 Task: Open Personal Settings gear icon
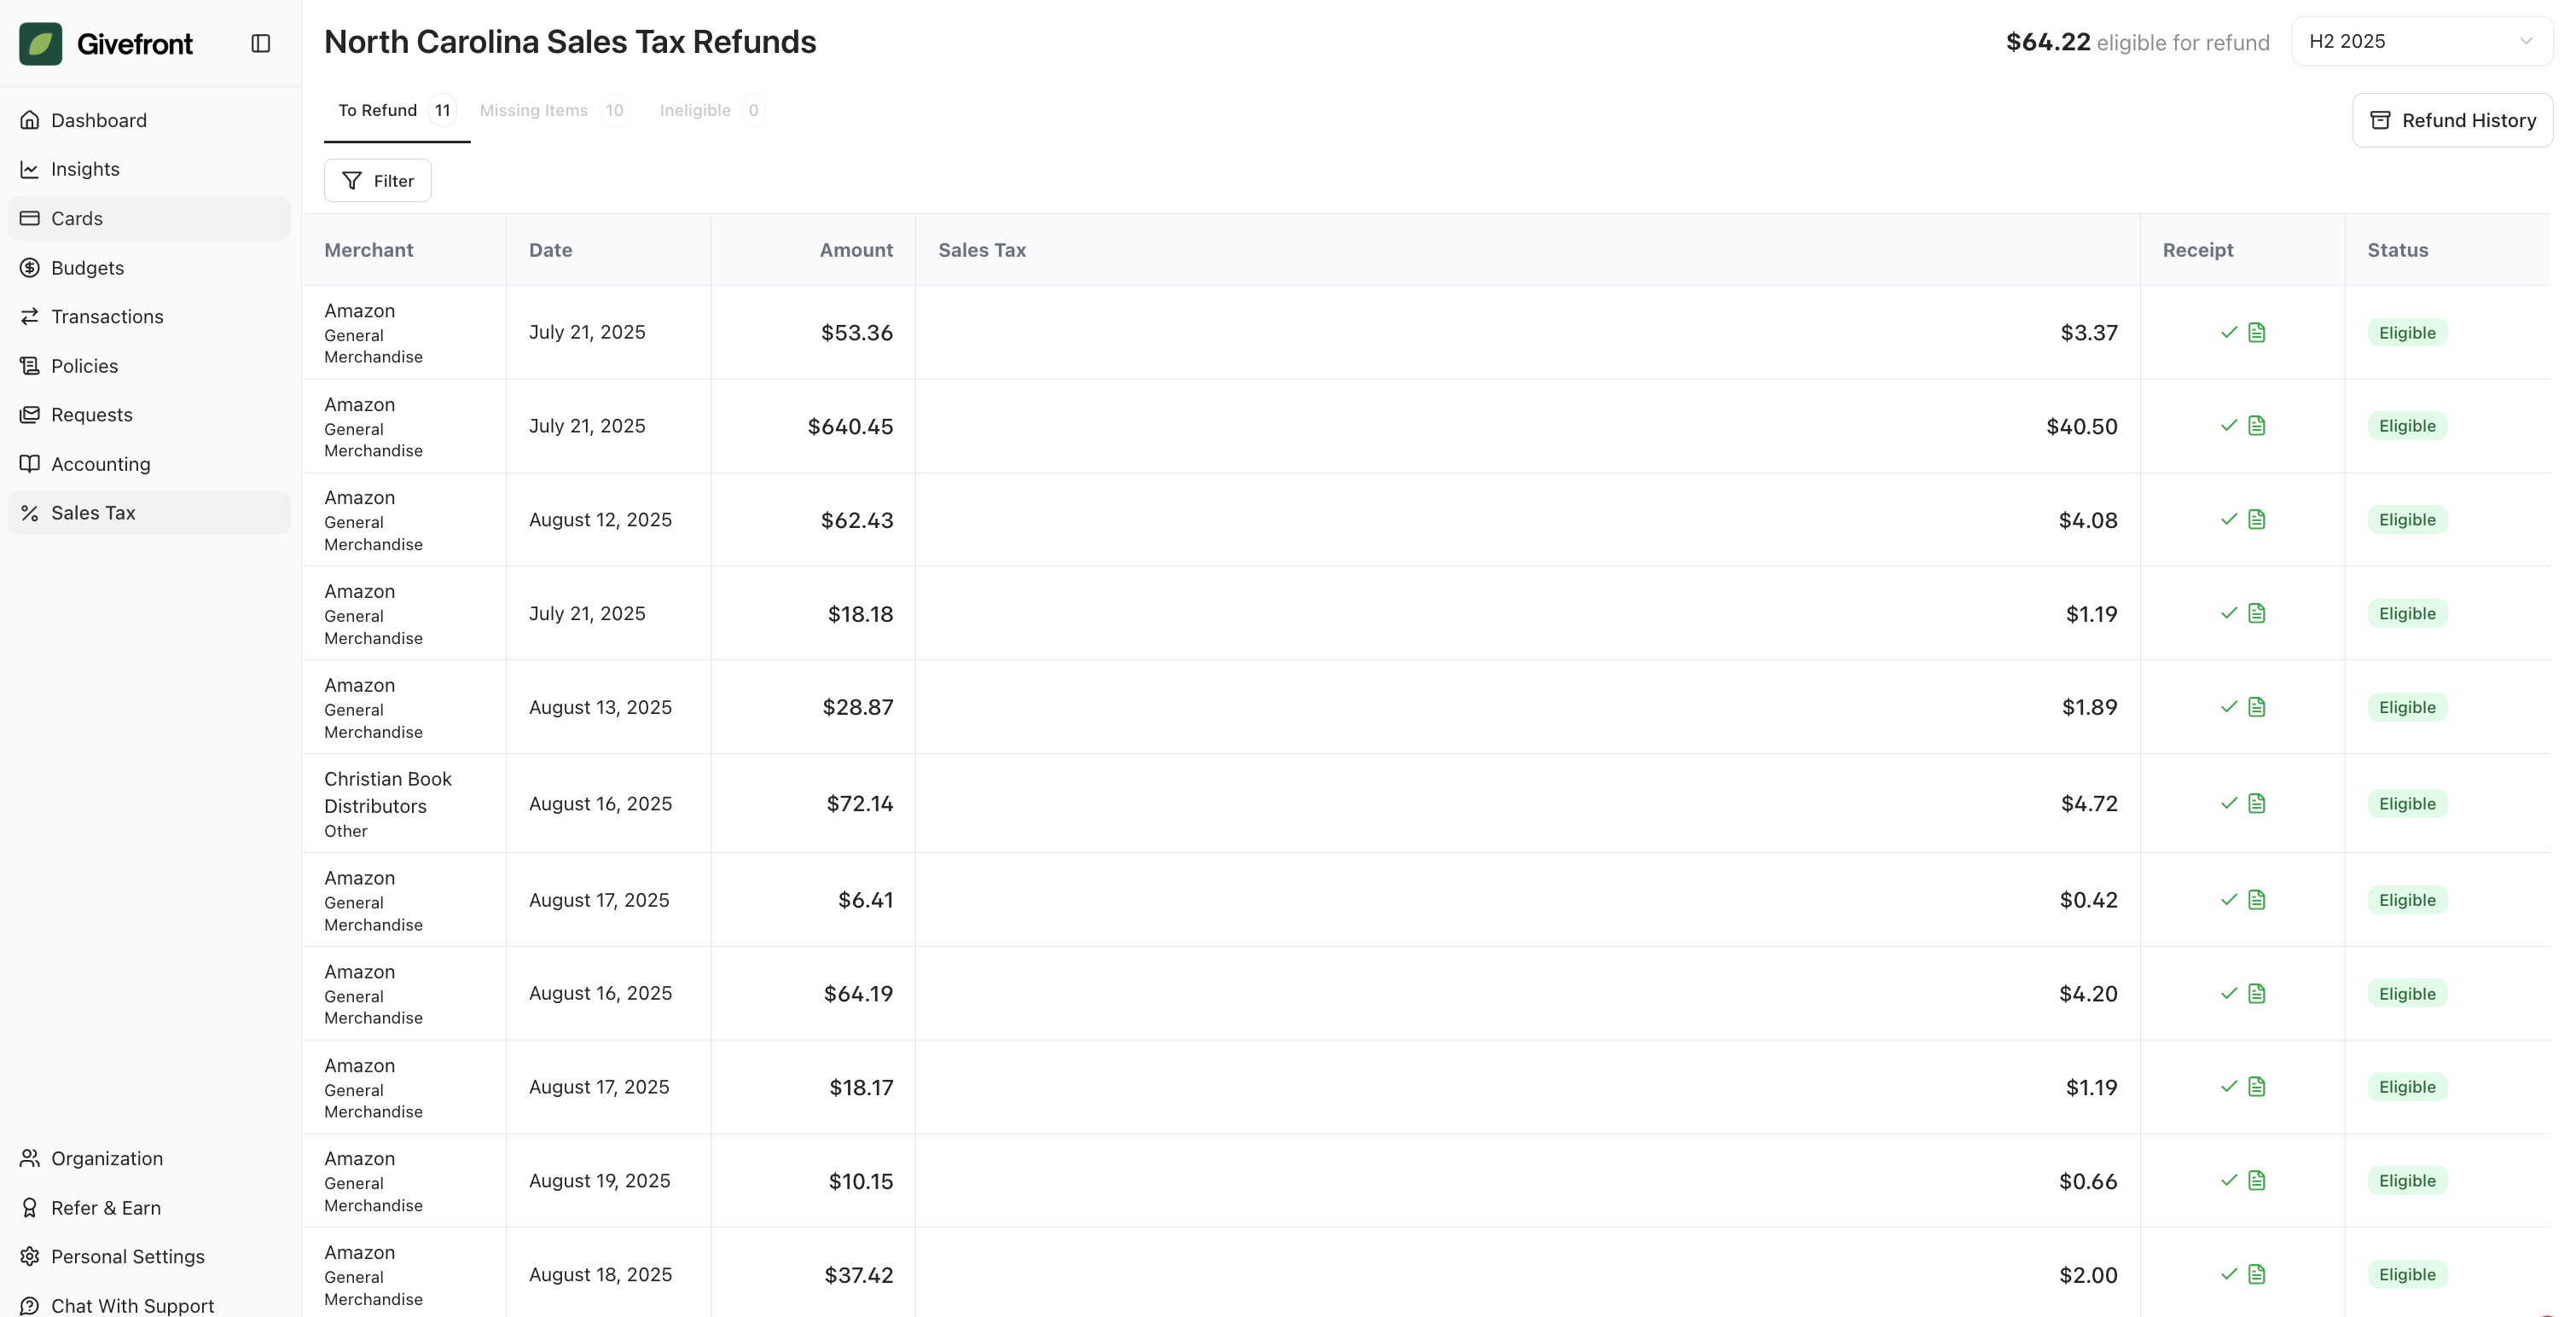pyautogui.click(x=30, y=1256)
